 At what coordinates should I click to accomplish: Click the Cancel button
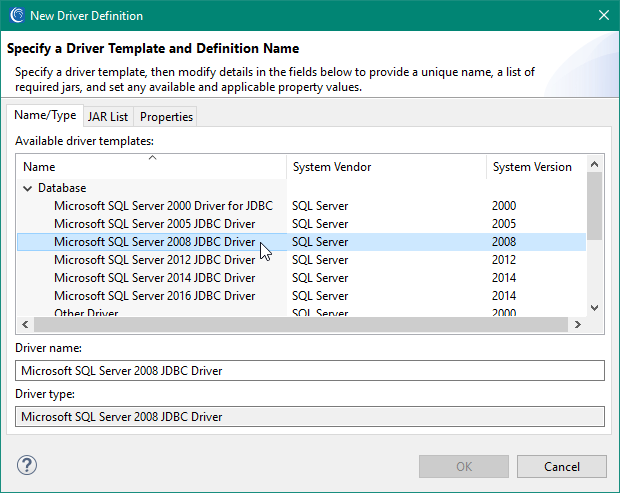tap(562, 467)
